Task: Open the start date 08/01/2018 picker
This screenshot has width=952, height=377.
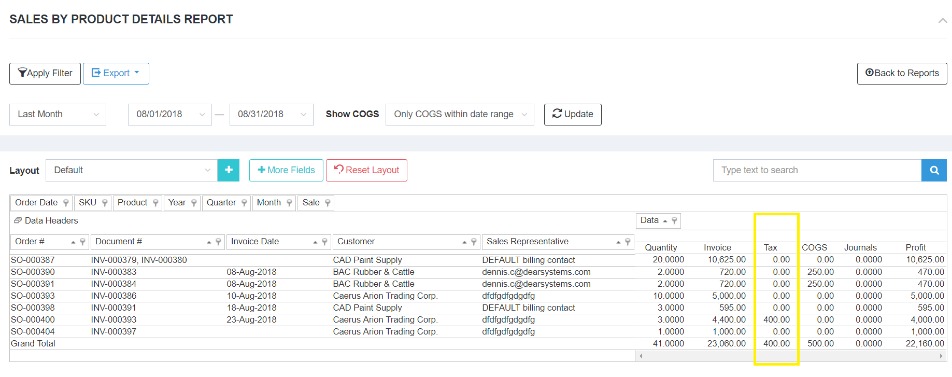Action: click(x=169, y=114)
